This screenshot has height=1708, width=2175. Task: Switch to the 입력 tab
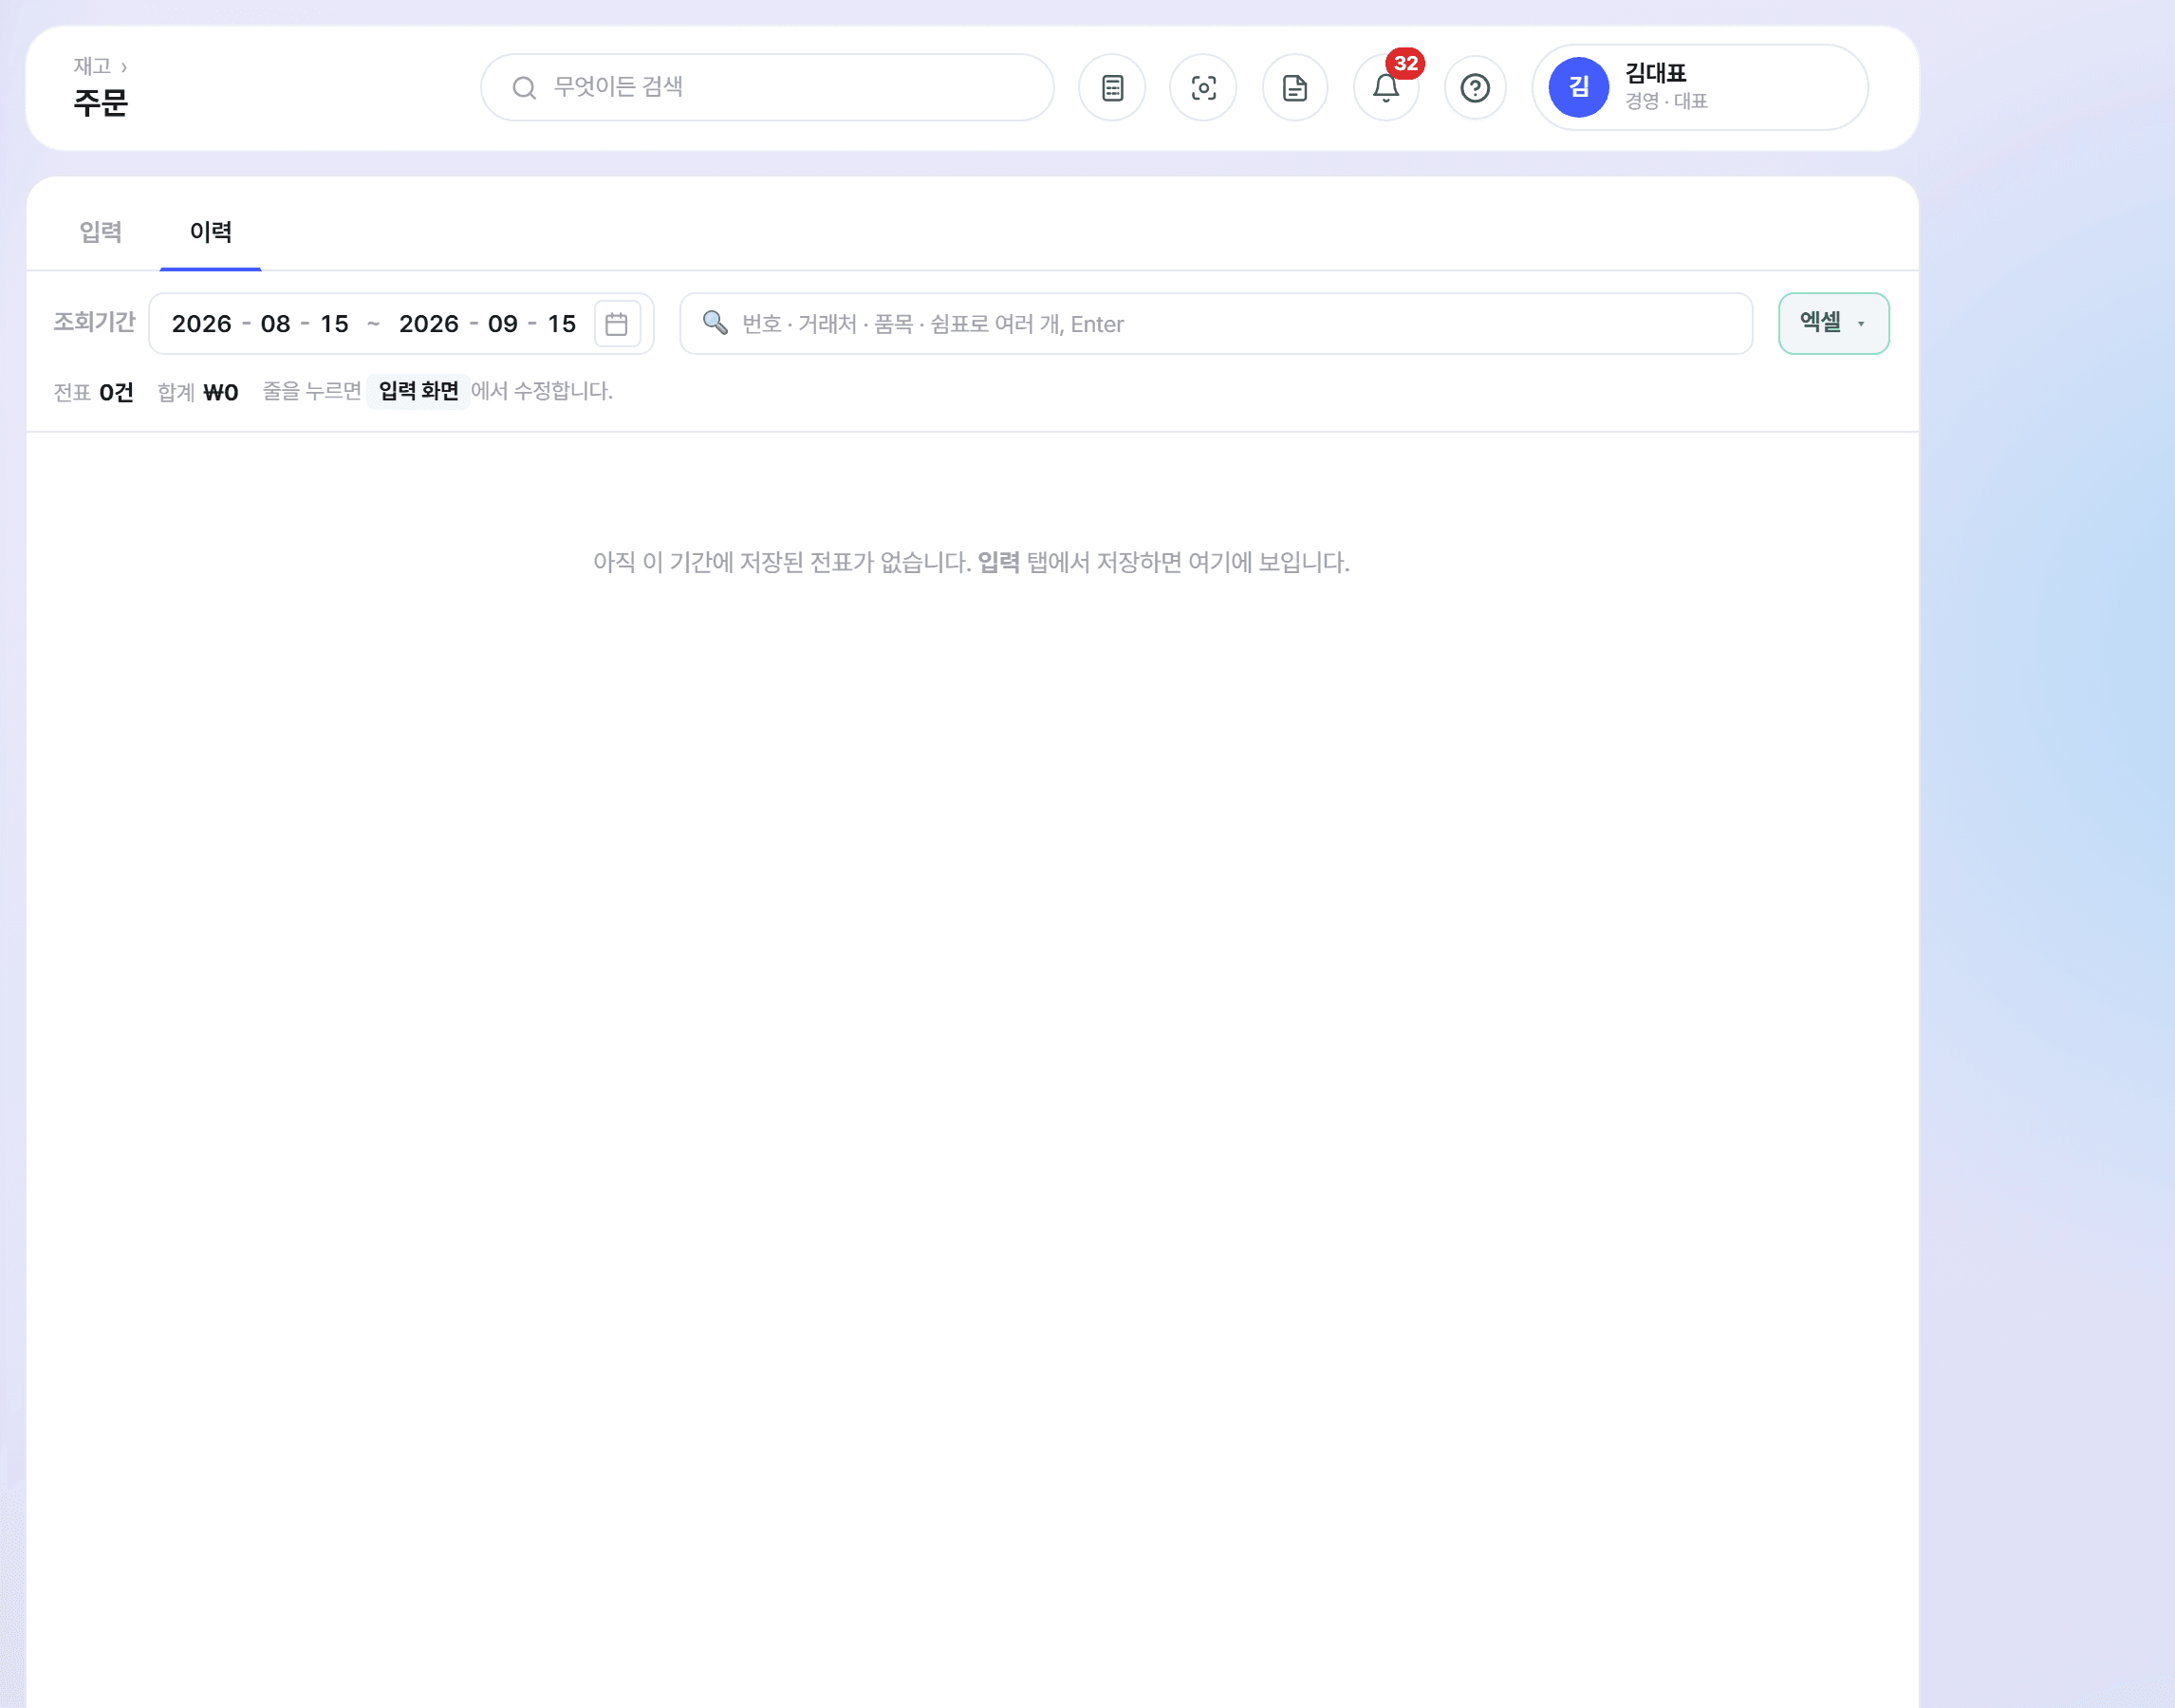pos(100,232)
